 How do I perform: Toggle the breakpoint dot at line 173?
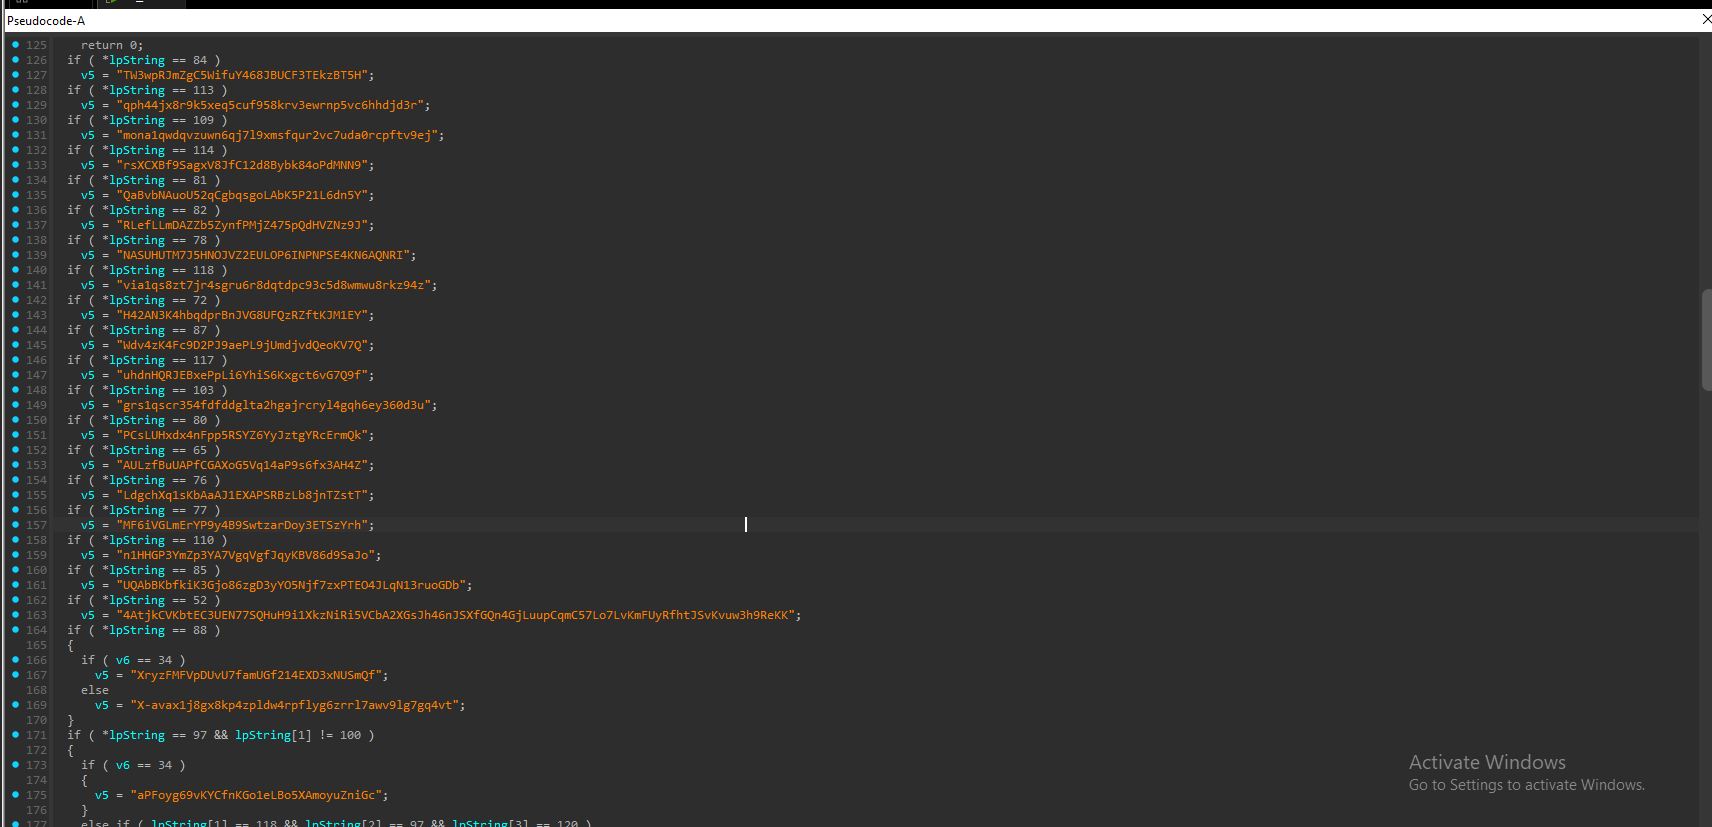(15, 765)
